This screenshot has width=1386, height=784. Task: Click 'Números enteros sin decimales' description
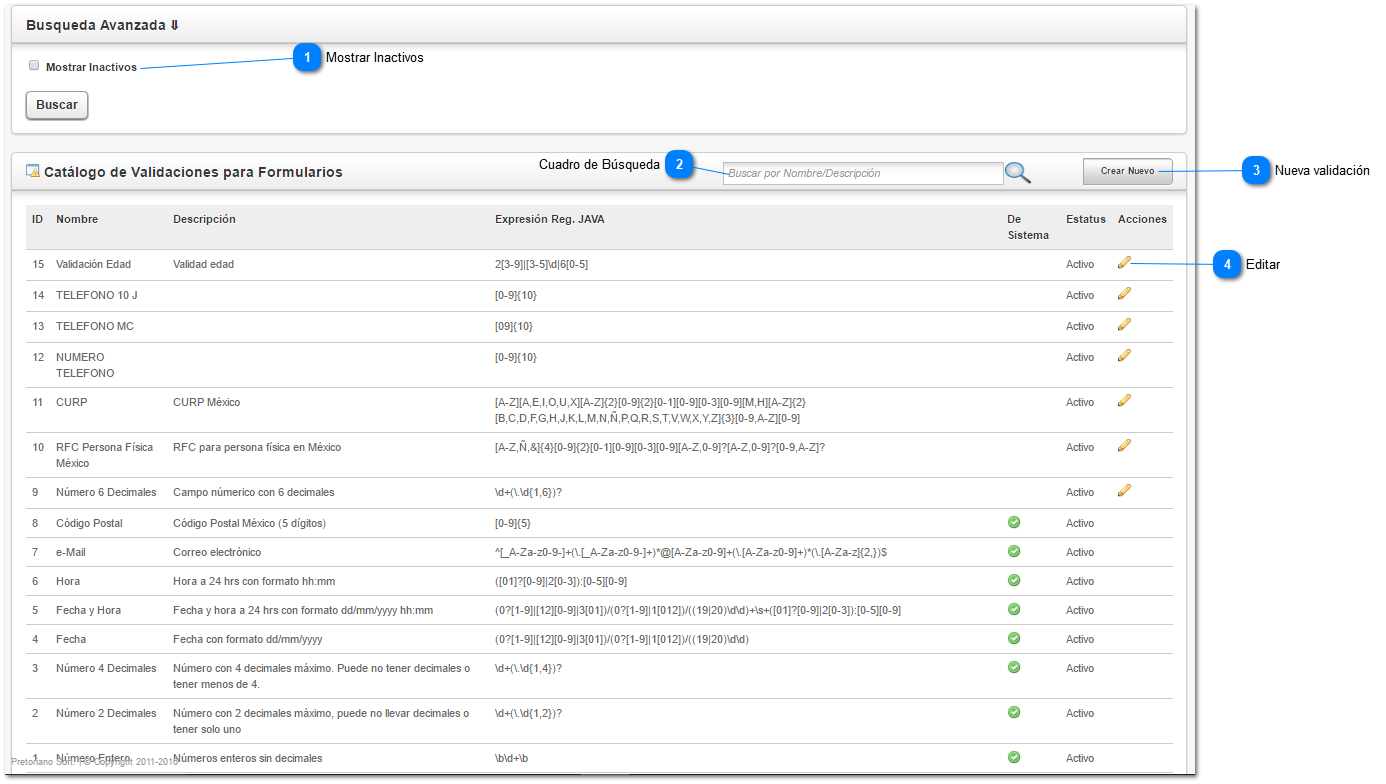pyautogui.click(x=248, y=758)
